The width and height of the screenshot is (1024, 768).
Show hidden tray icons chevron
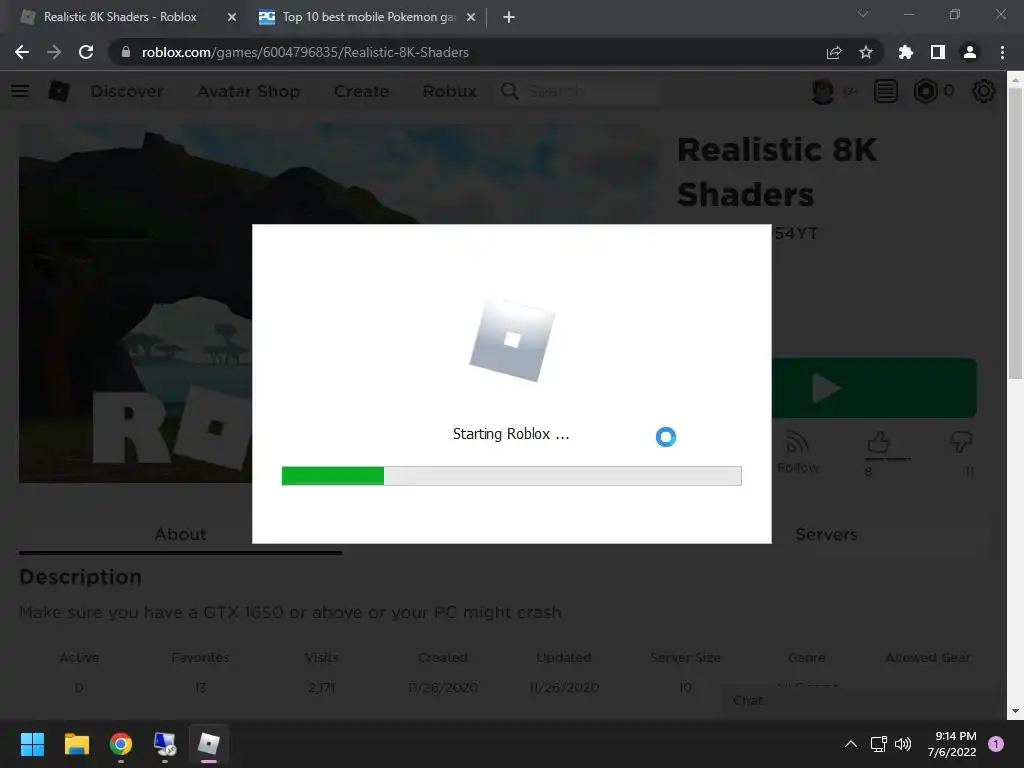click(x=851, y=744)
